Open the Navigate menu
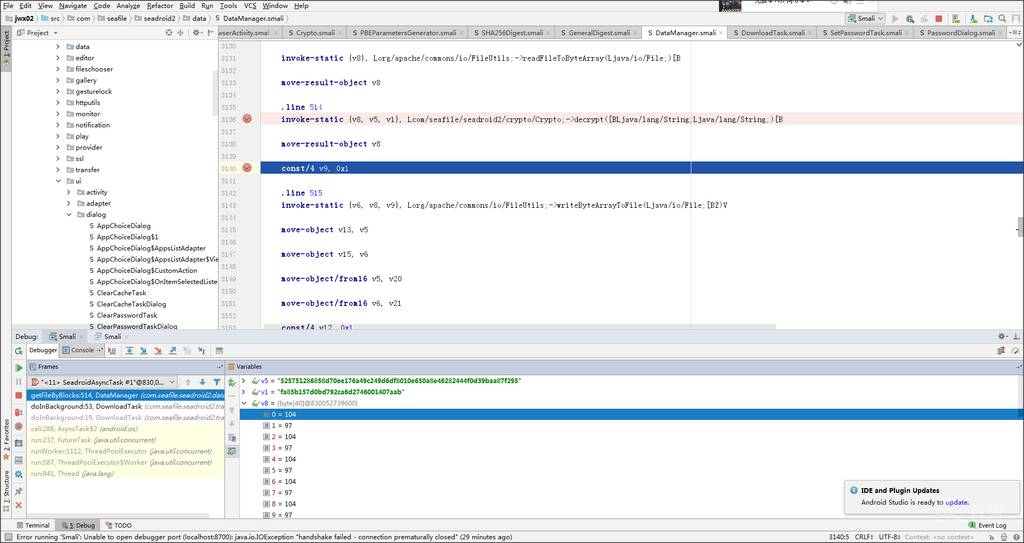1024x543 pixels. (72, 5)
